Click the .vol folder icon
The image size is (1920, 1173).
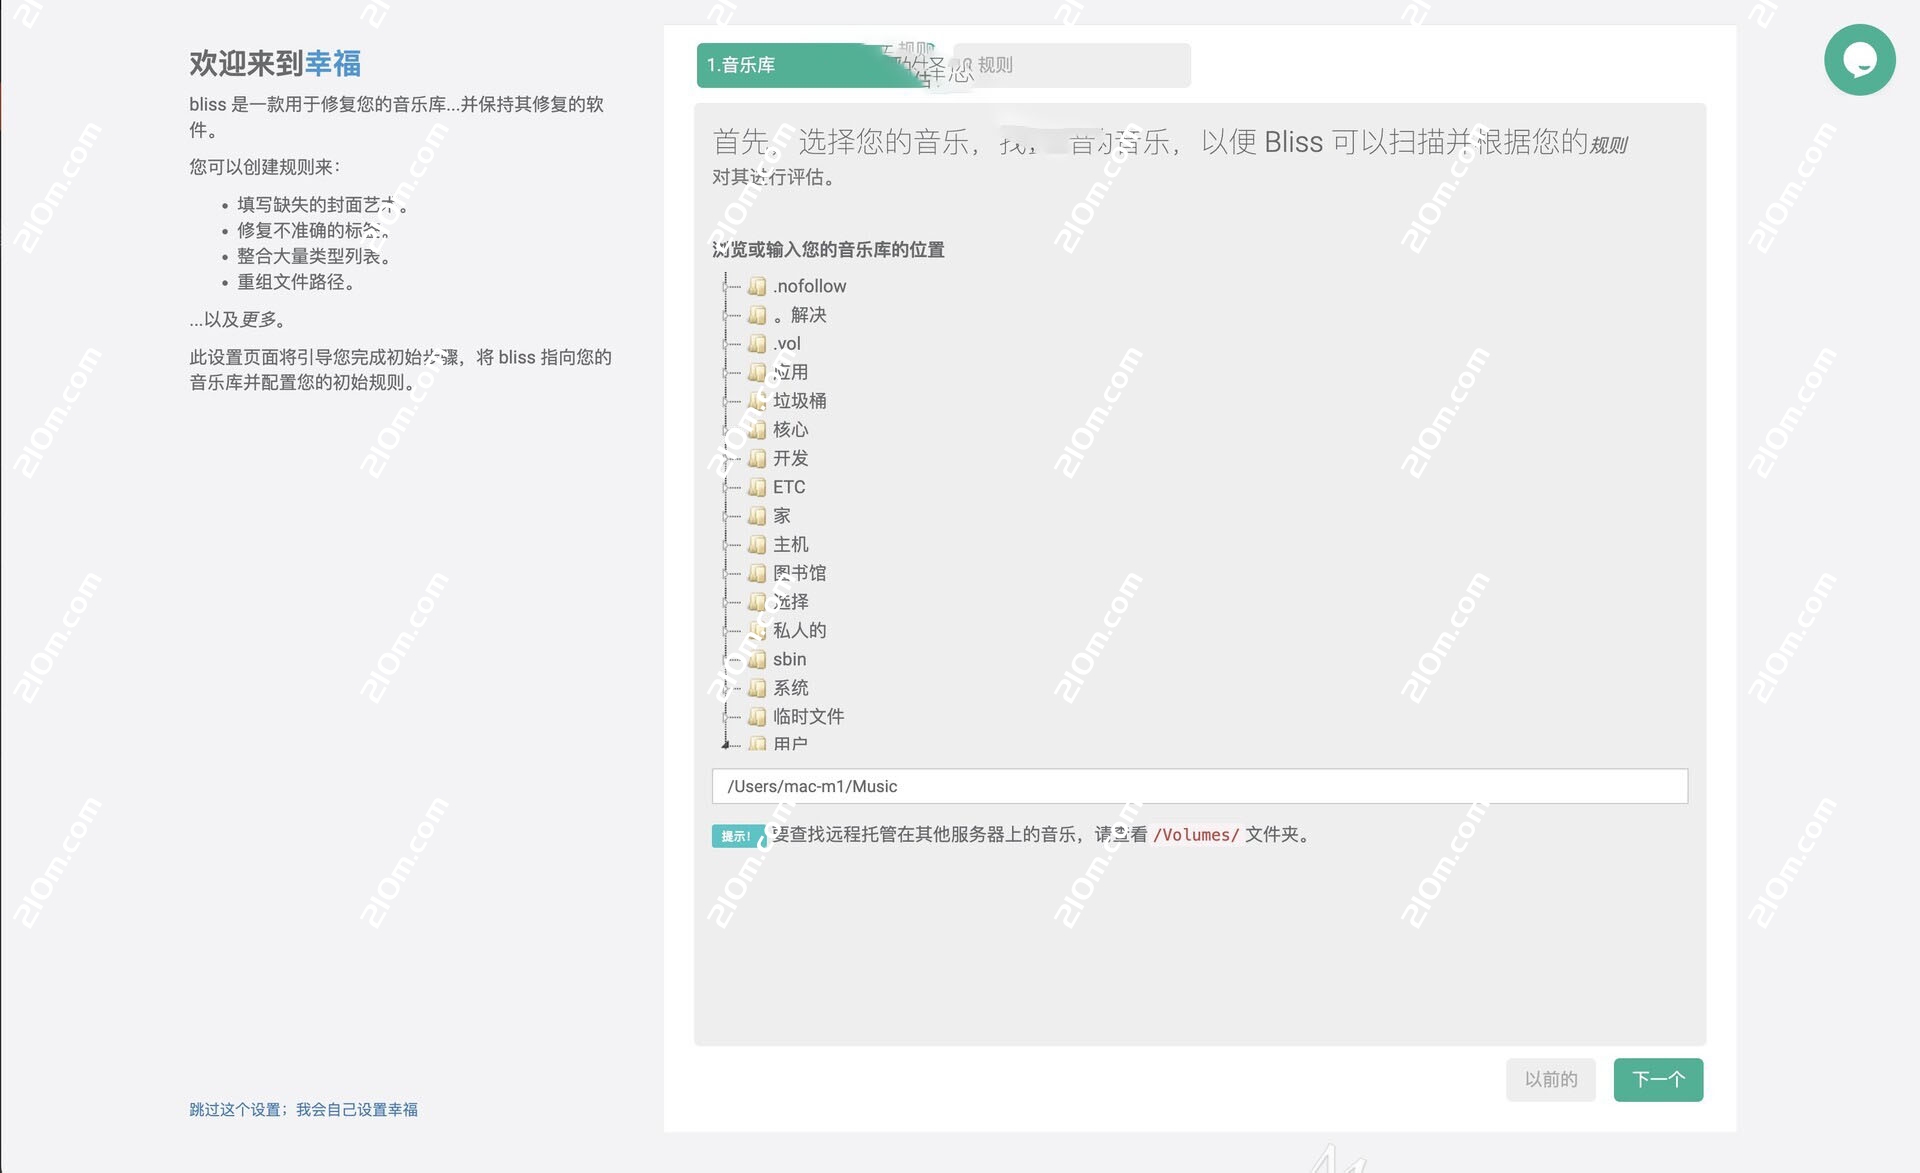click(x=757, y=344)
